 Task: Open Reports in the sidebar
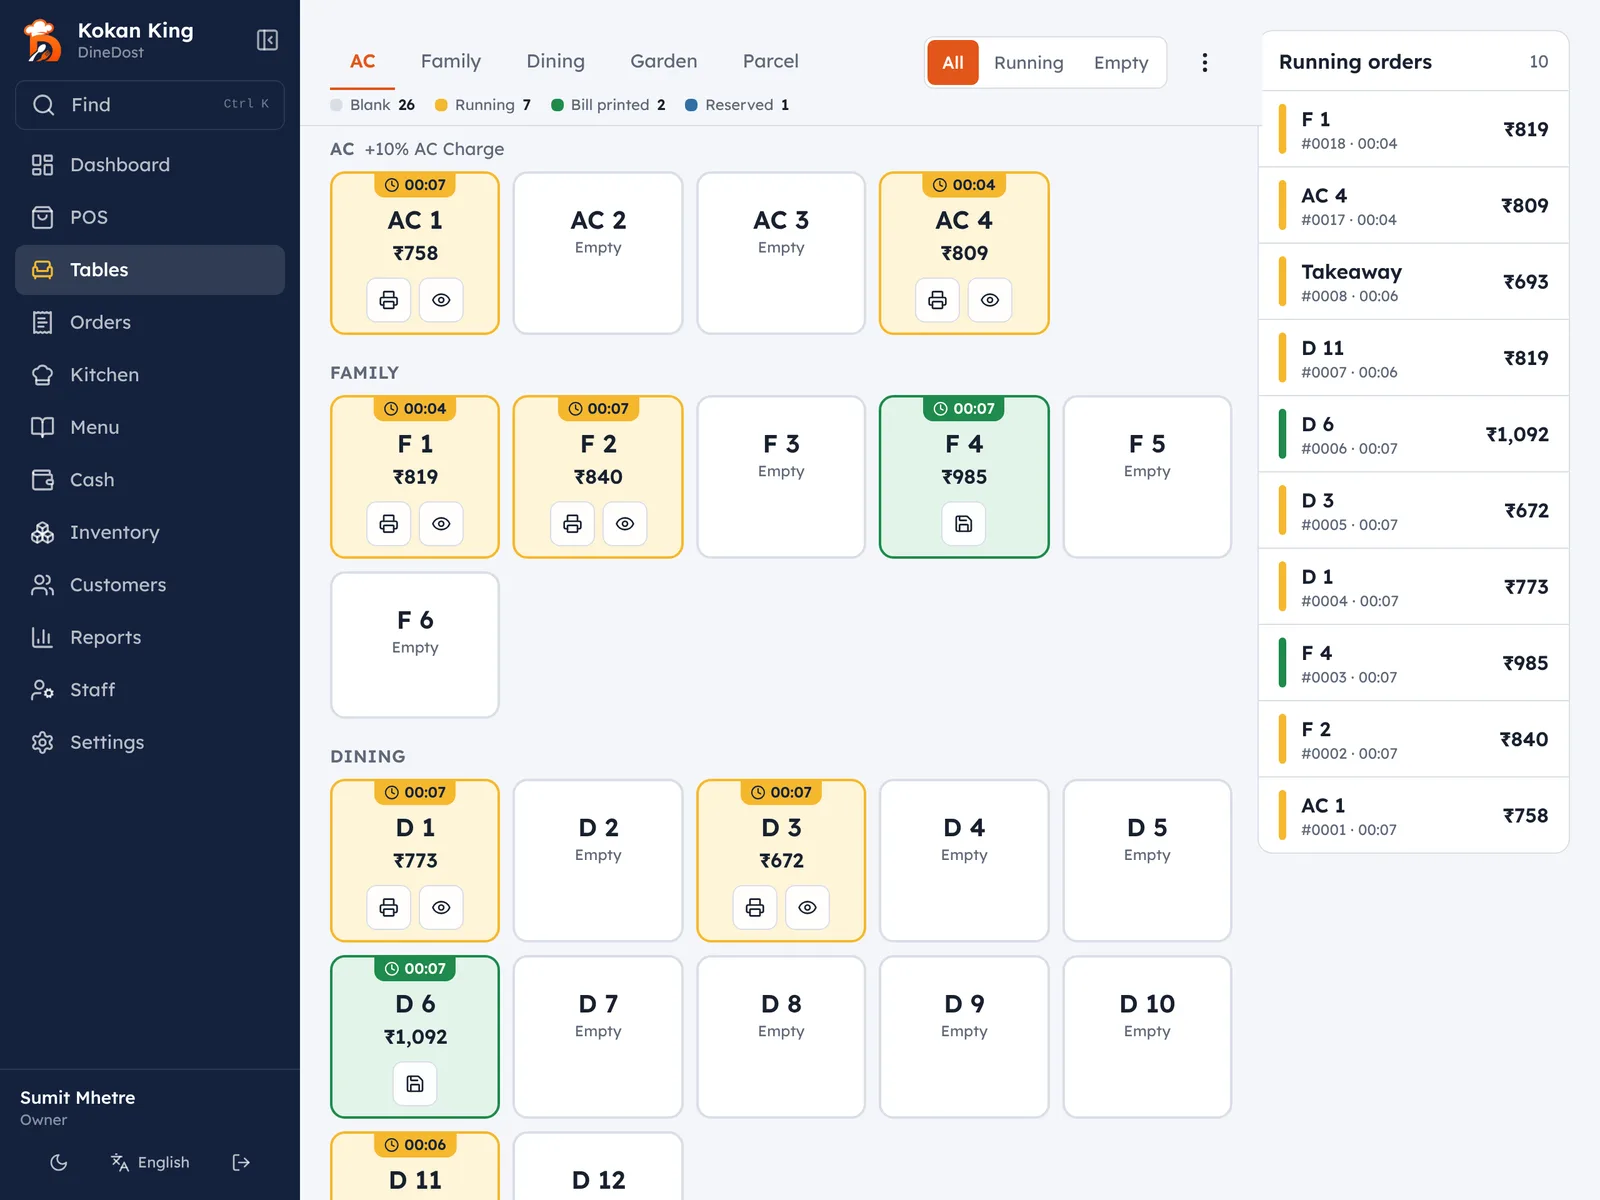(150, 637)
